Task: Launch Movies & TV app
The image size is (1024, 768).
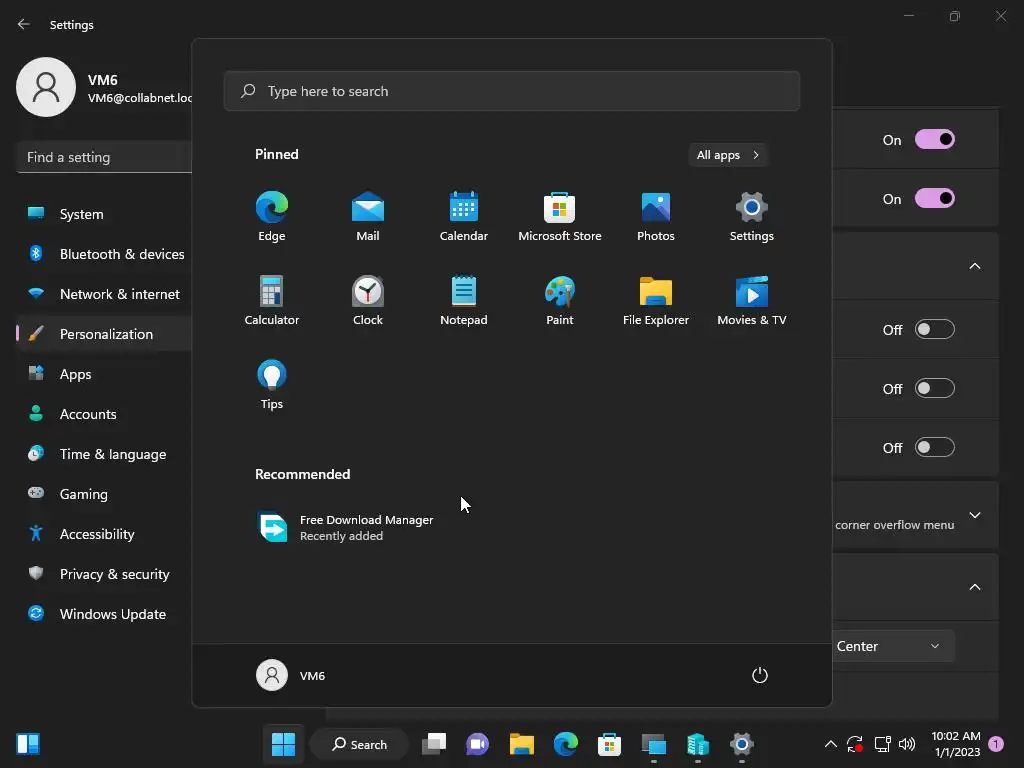Action: [752, 300]
